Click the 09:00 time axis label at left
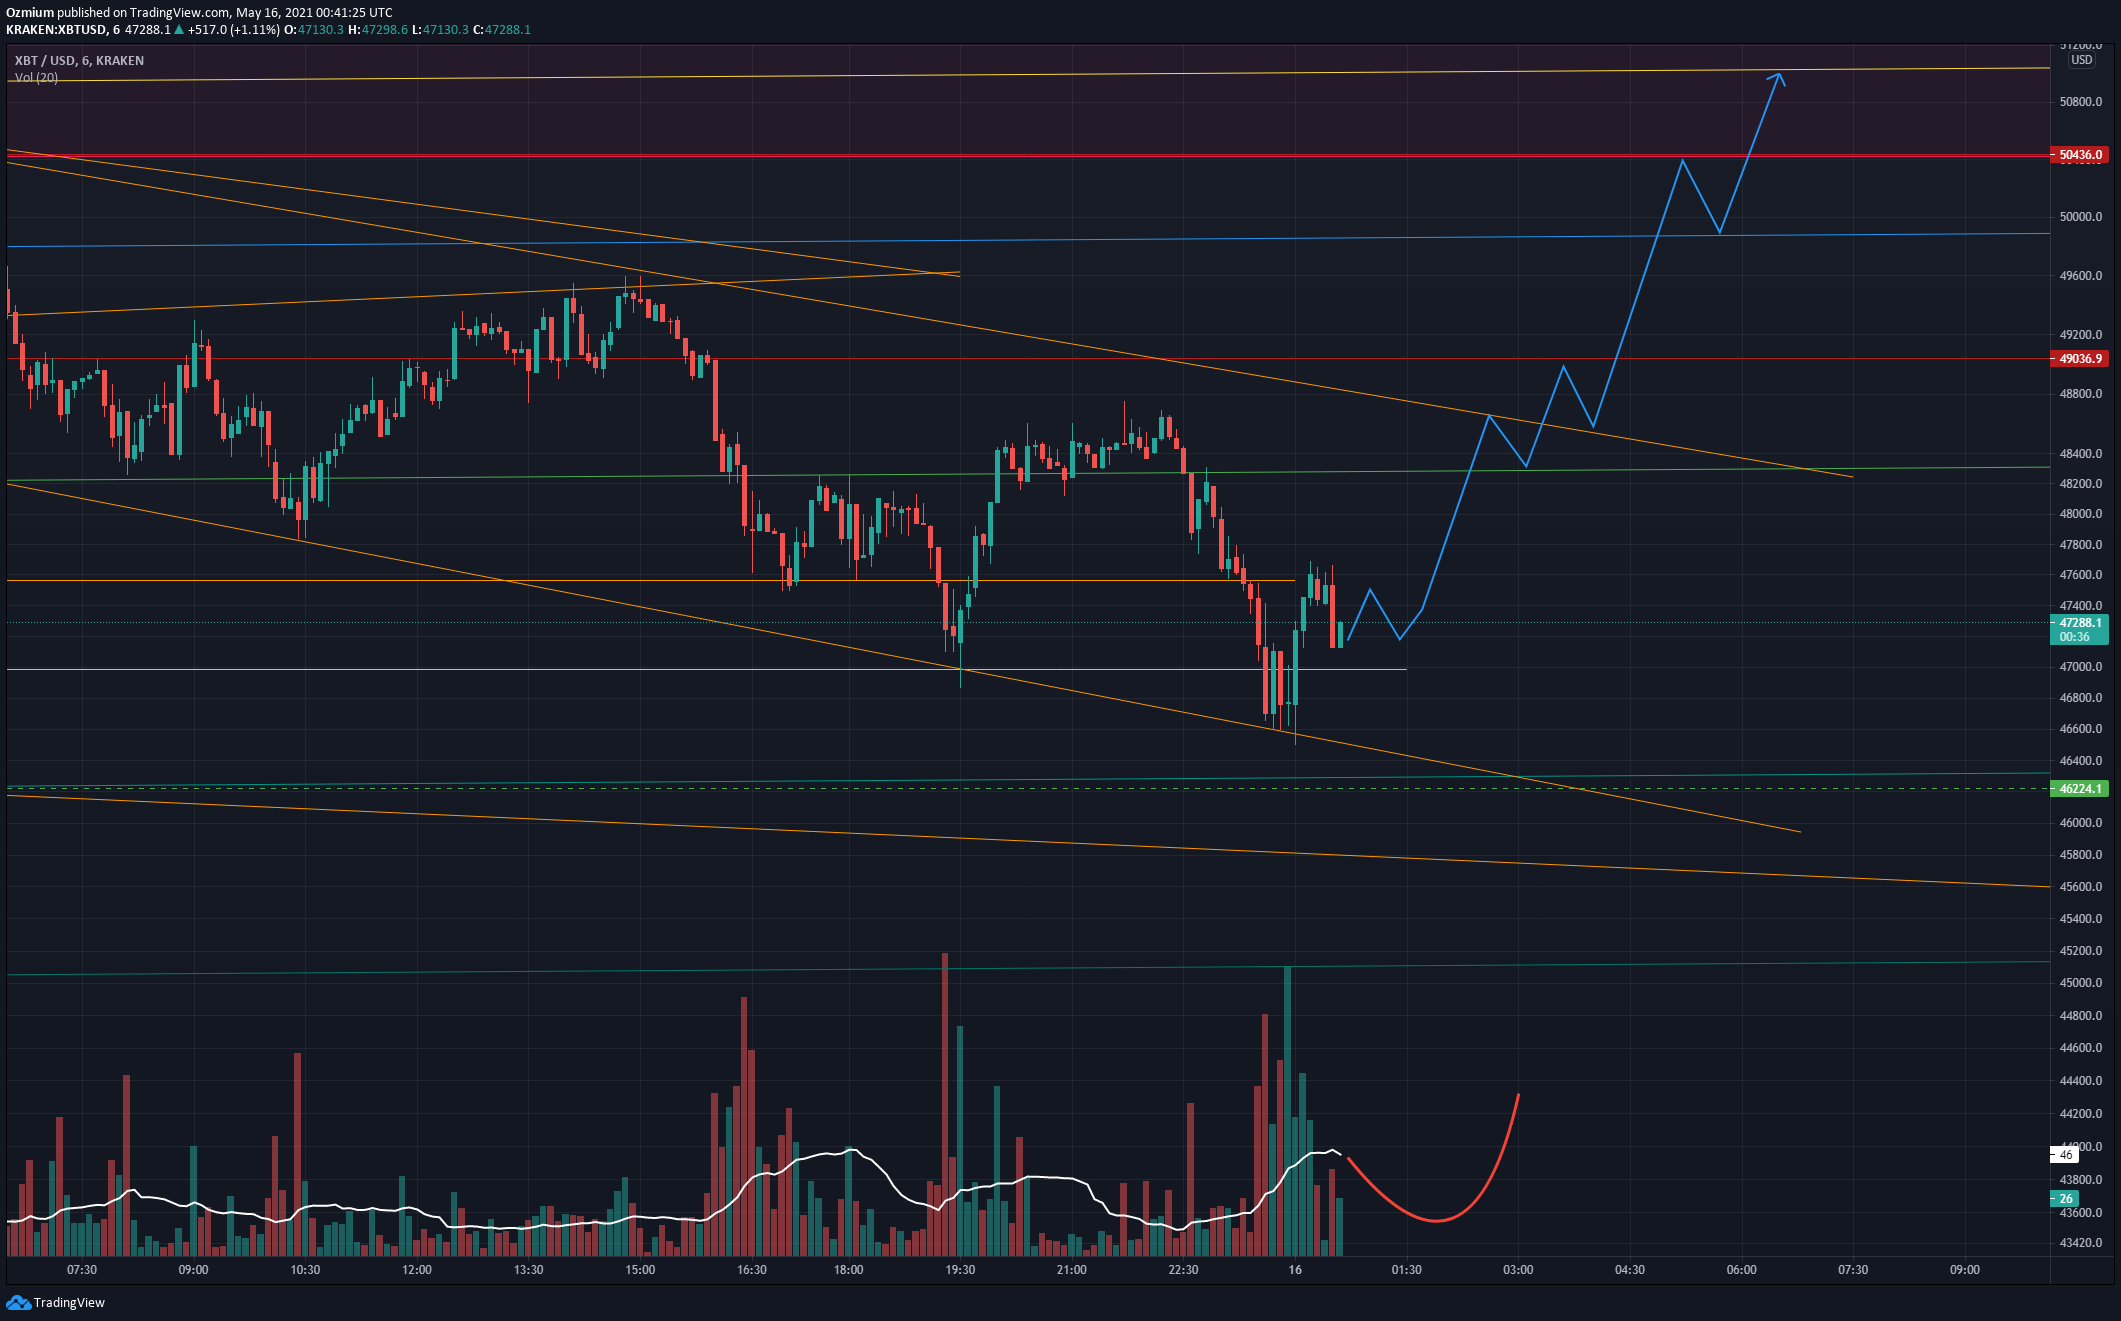This screenshot has width=2121, height=1321. [193, 1270]
